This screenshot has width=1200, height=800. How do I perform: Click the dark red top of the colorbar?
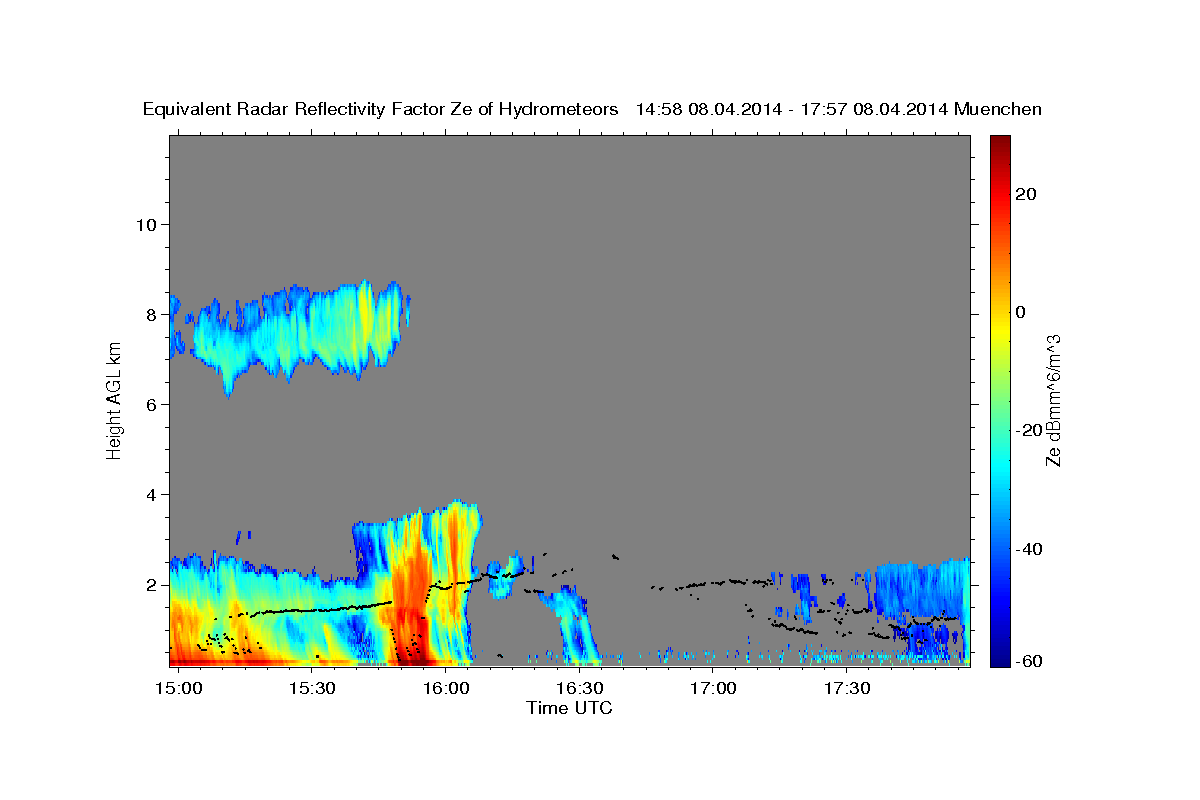(999, 143)
